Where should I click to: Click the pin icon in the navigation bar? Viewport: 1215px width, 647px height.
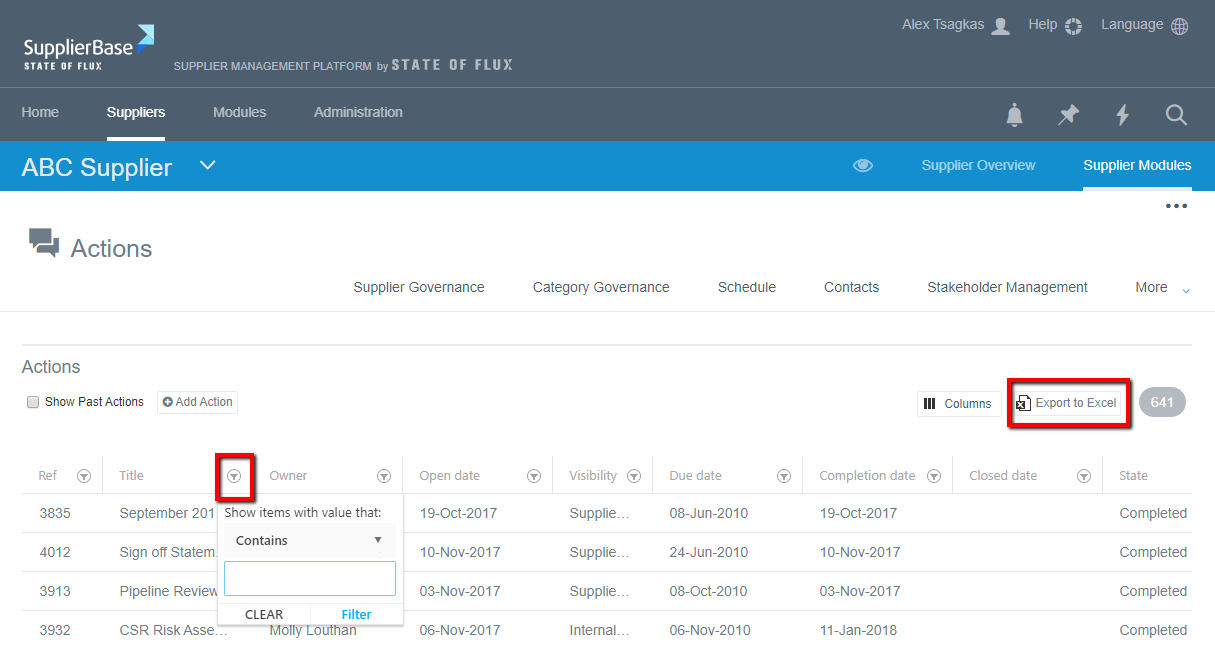[1068, 114]
